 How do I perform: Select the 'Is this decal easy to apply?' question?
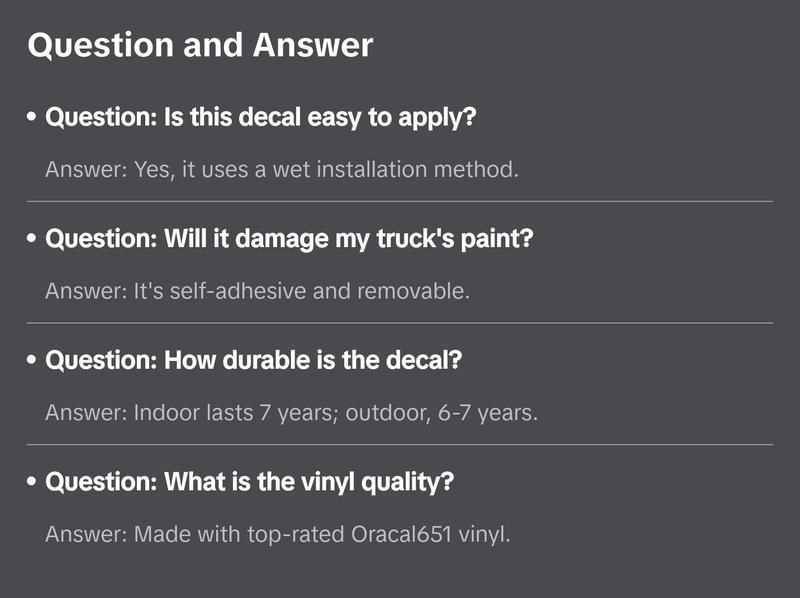[261, 117]
